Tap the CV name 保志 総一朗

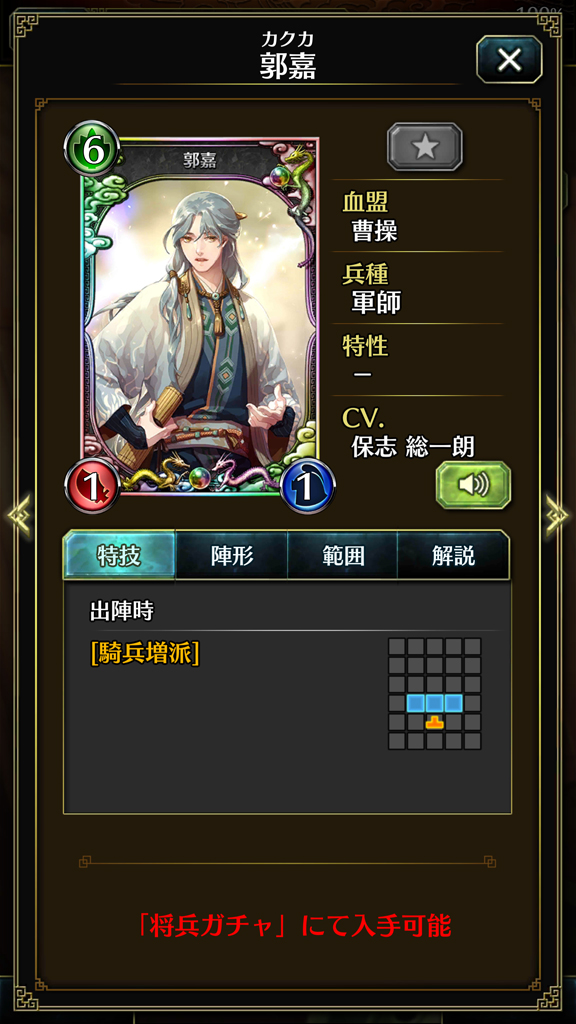coord(413,447)
